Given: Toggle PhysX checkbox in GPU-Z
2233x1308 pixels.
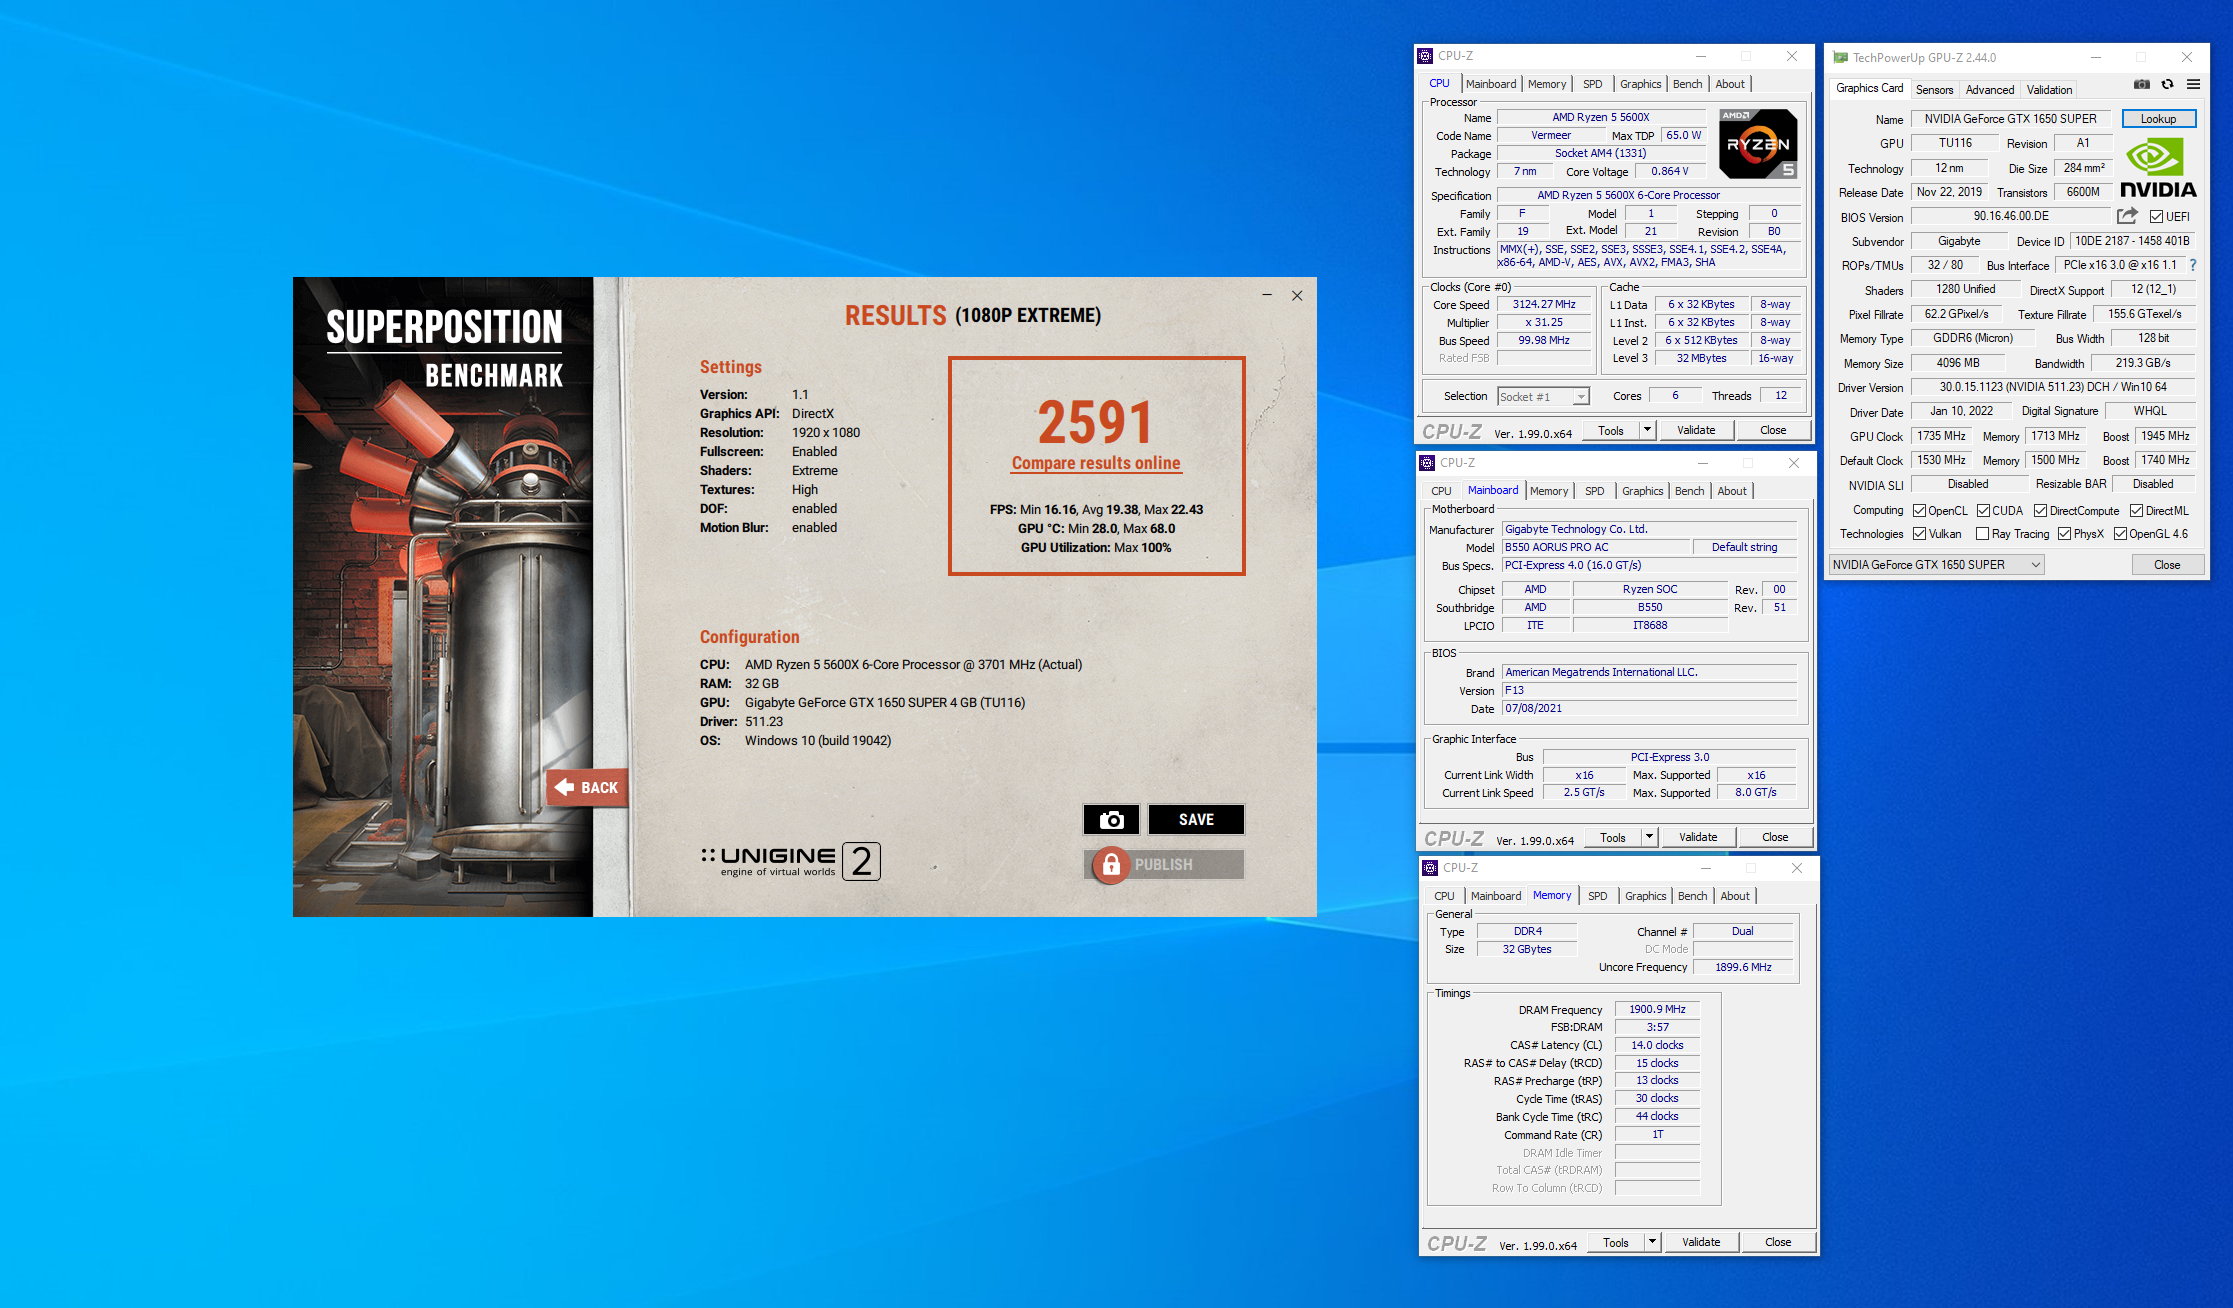Looking at the screenshot, I should (x=2064, y=534).
